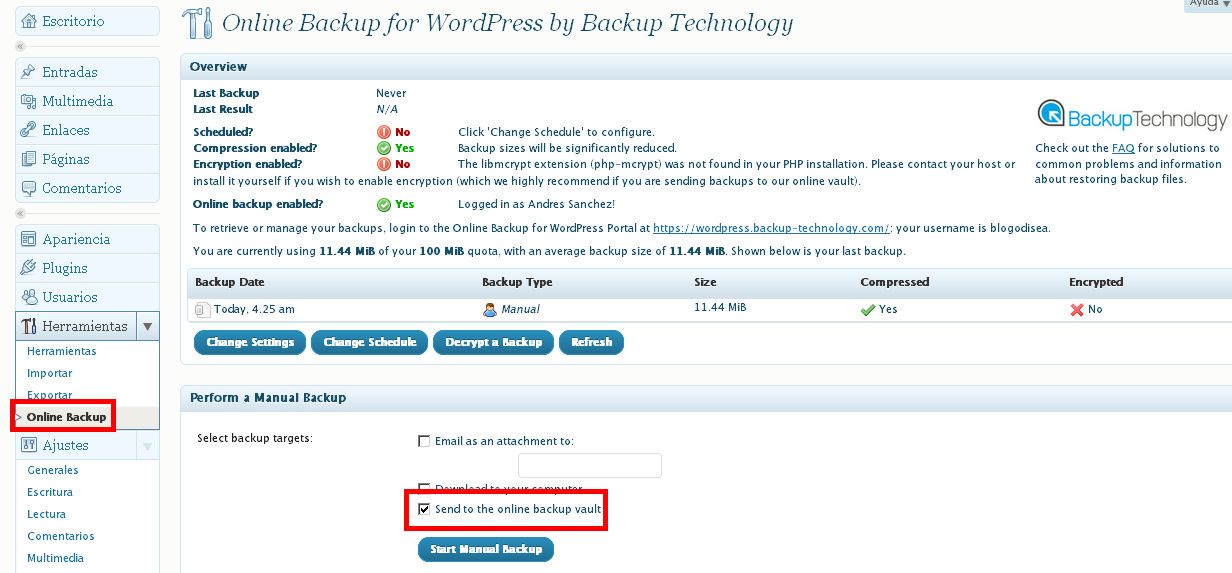Screen dimensions: 1232x573
Task: Click the Change Schedule button
Action: pos(369,342)
